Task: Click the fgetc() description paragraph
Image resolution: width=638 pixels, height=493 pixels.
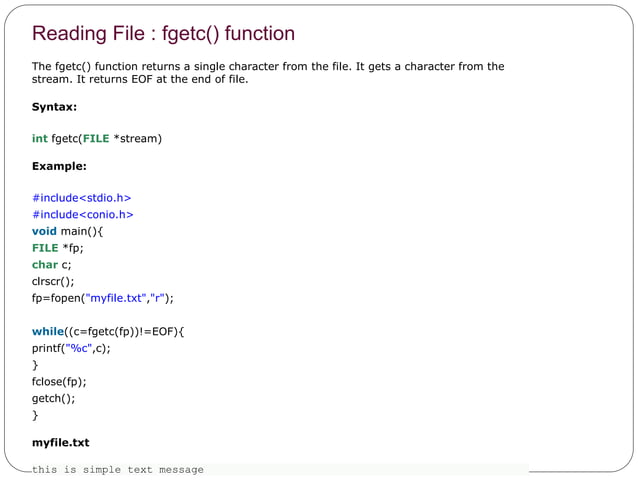Action: [267, 73]
